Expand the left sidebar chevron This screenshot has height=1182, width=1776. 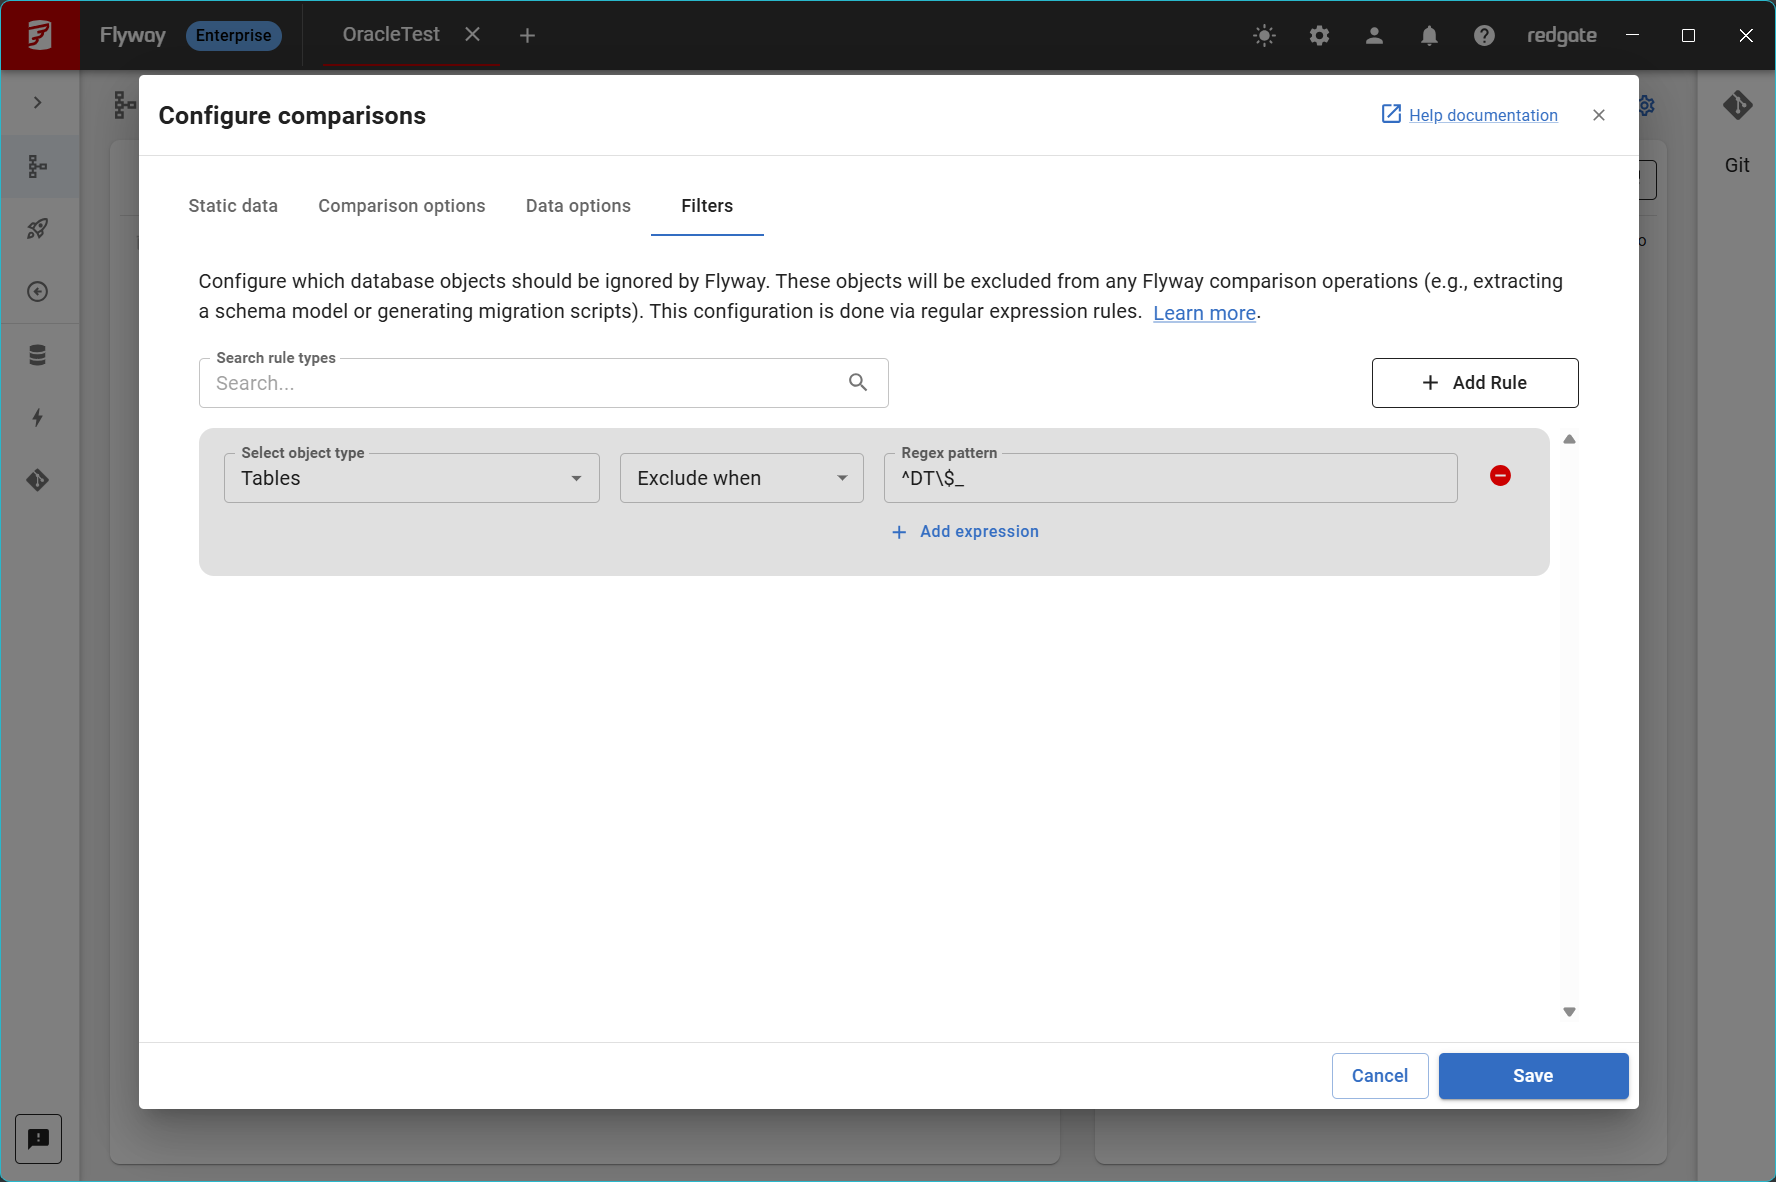click(38, 102)
